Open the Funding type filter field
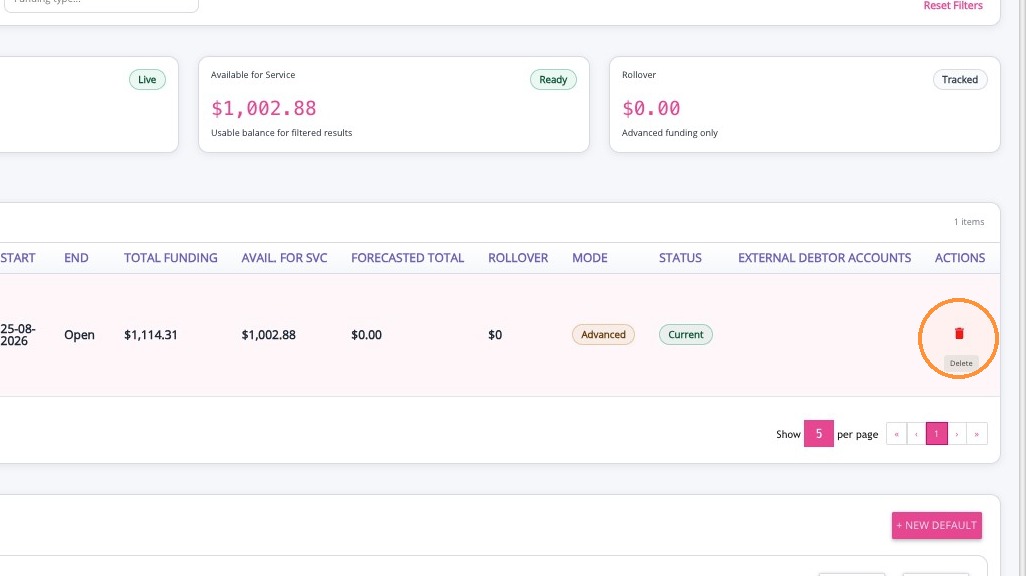The image size is (1033, 576). click(99, 3)
